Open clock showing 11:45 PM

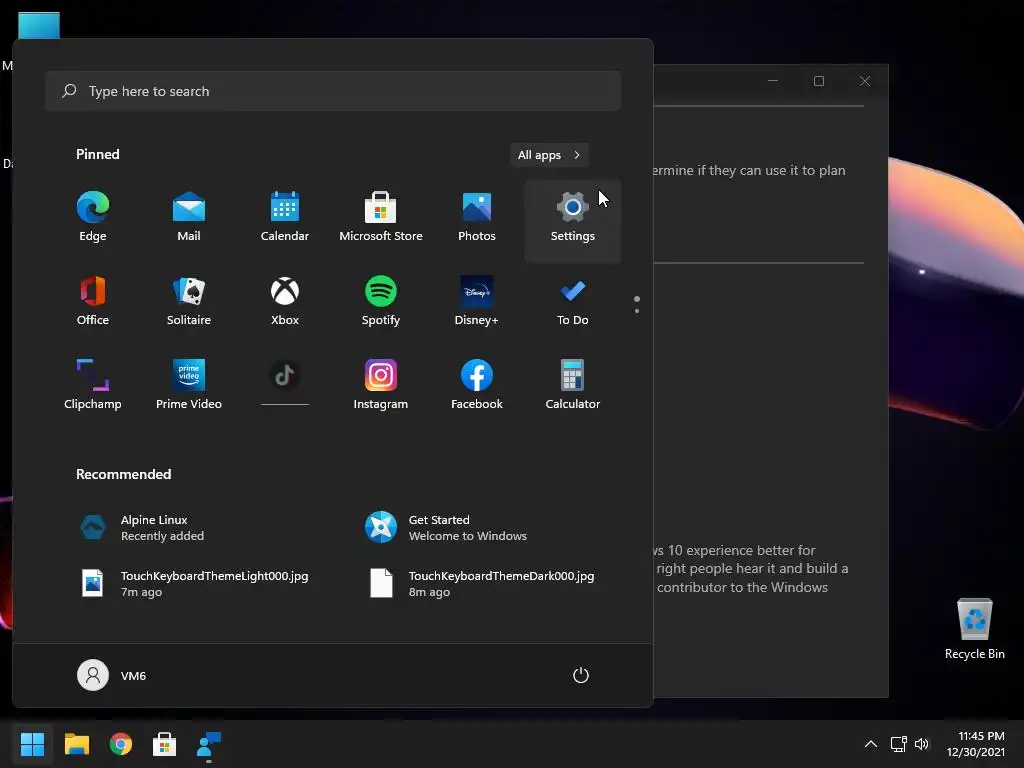click(x=976, y=744)
